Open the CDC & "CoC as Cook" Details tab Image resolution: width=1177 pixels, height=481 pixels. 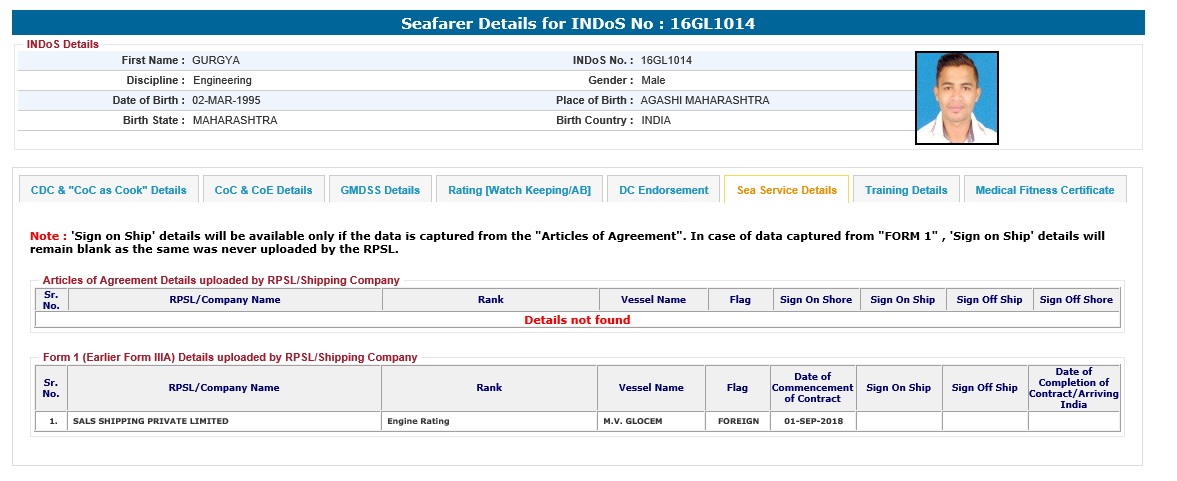pos(108,190)
